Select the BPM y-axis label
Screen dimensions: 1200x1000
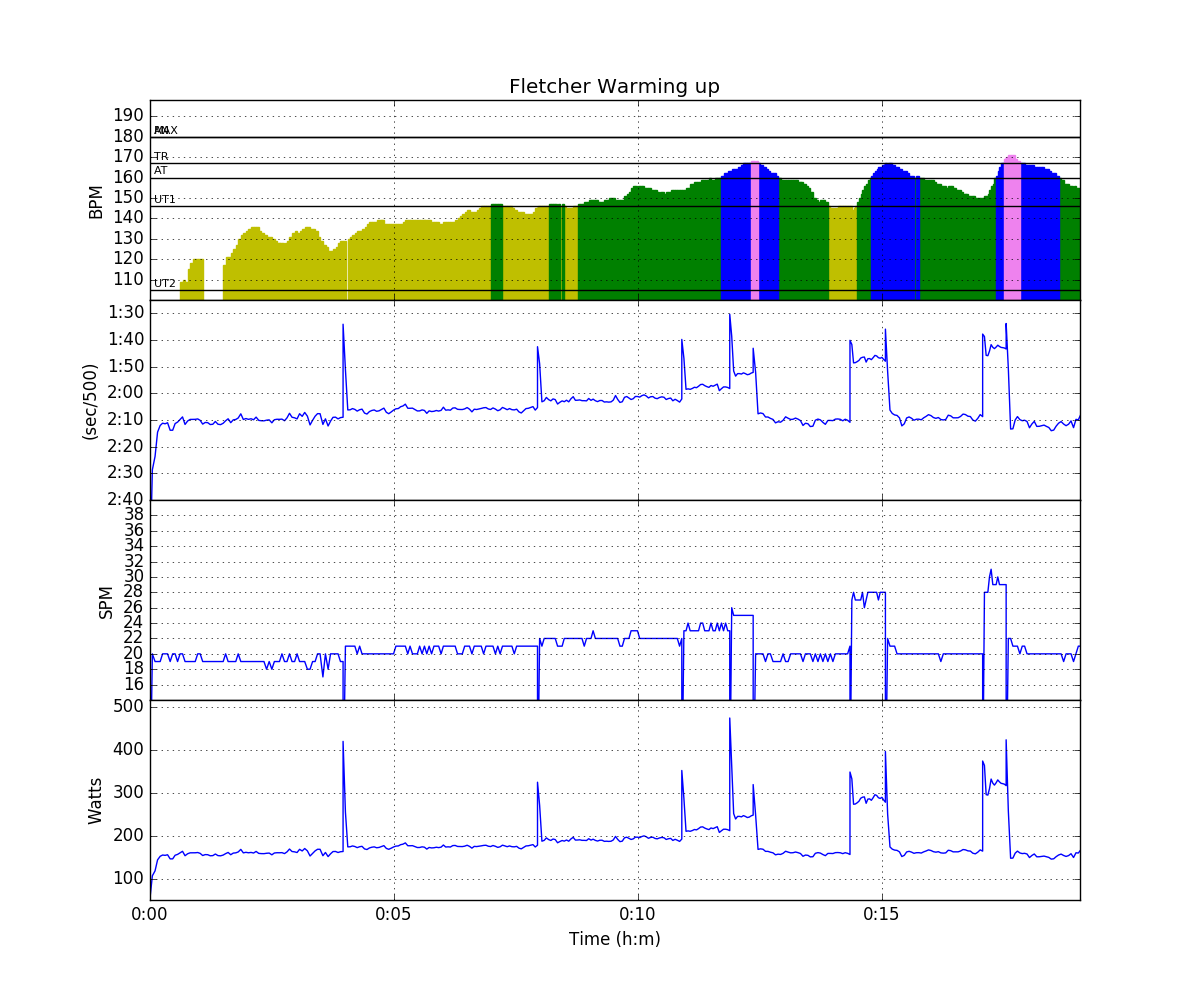click(x=96, y=201)
